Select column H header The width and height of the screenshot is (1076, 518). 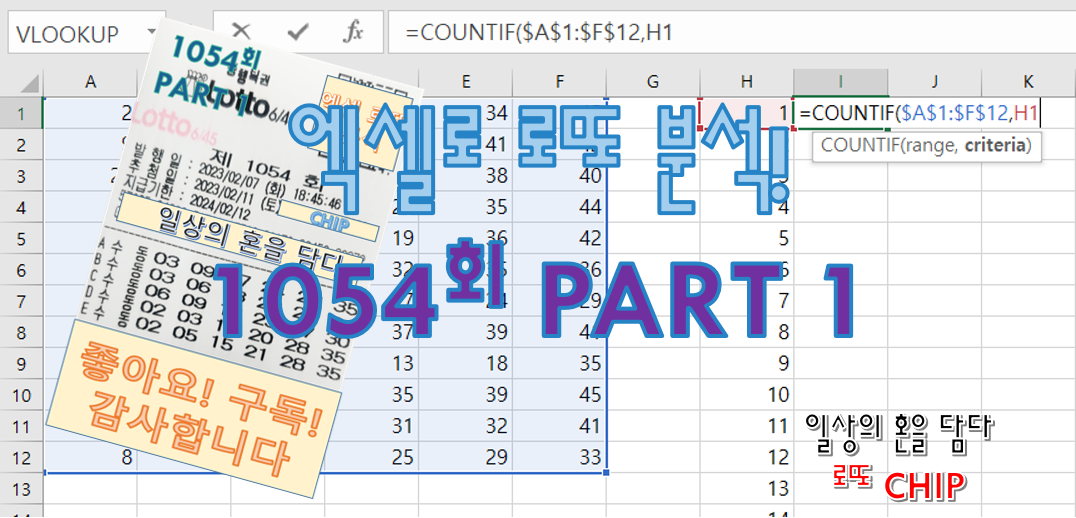(747, 82)
